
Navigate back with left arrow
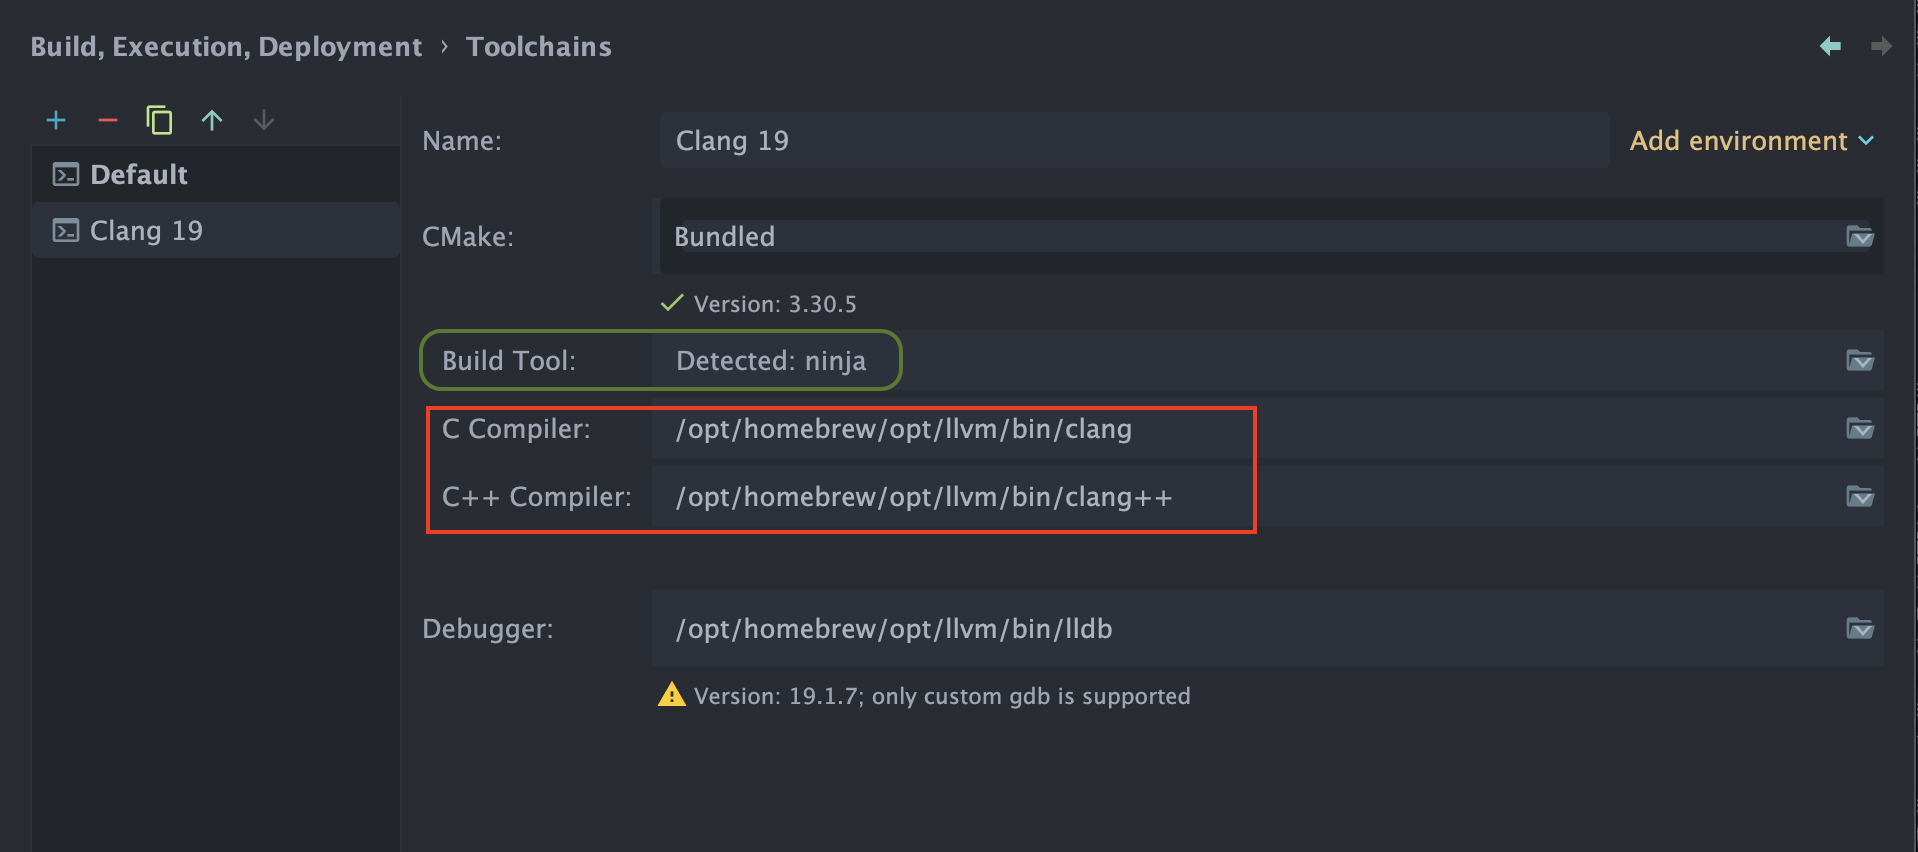(x=1830, y=46)
